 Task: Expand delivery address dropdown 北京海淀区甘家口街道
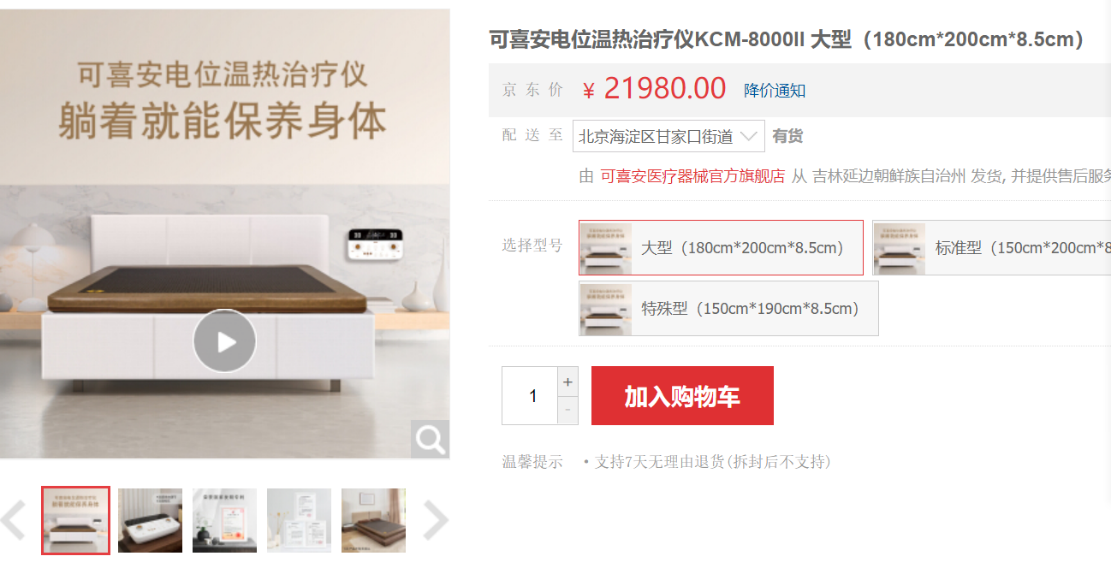click(668, 136)
